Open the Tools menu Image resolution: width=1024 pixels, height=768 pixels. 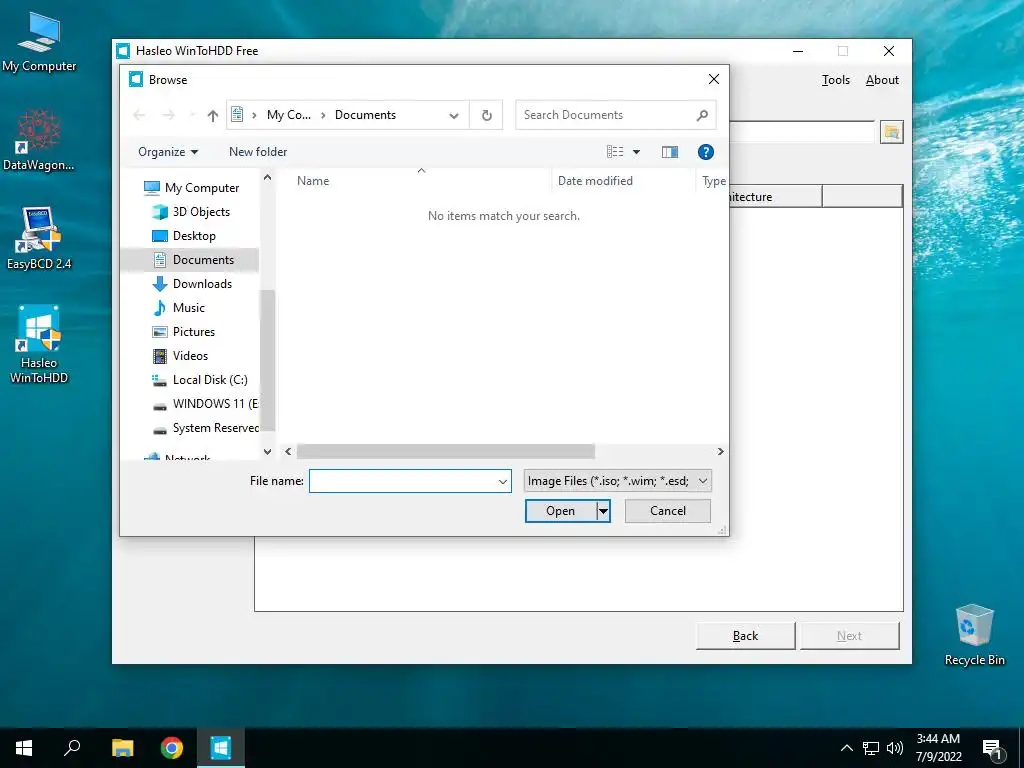coord(835,80)
